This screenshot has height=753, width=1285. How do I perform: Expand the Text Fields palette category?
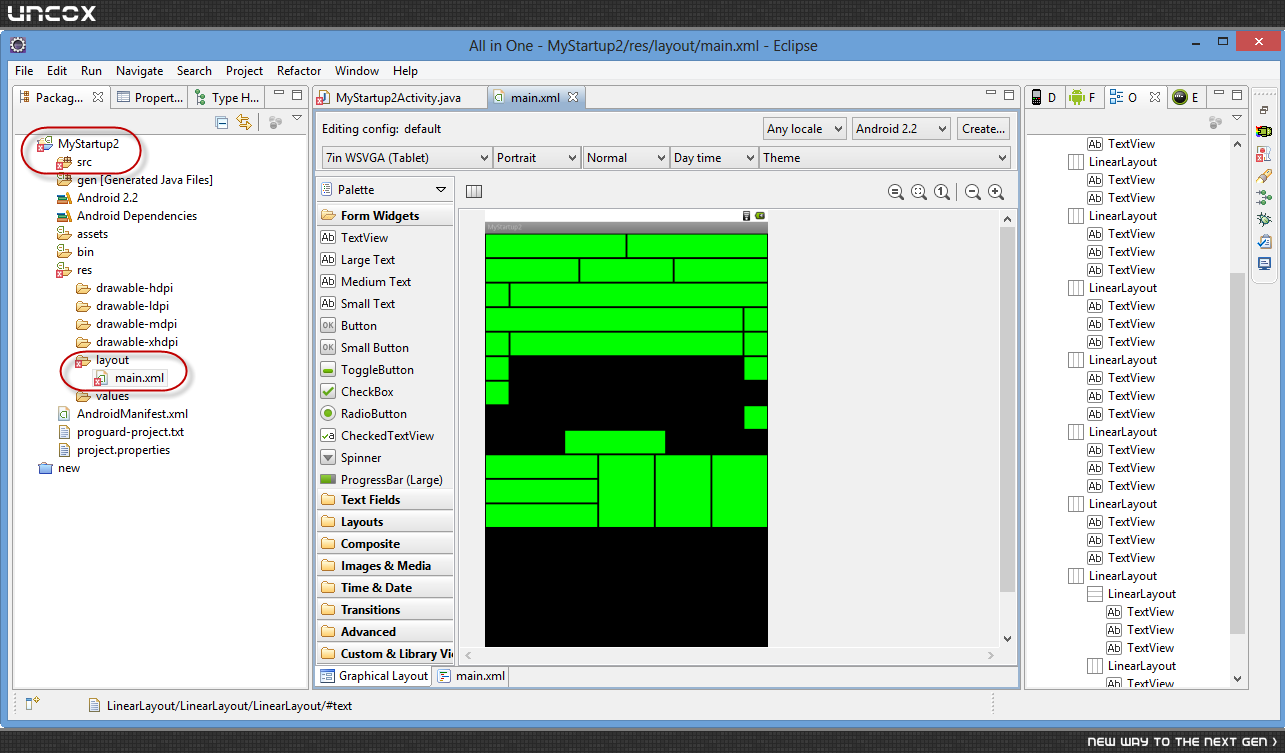click(385, 500)
